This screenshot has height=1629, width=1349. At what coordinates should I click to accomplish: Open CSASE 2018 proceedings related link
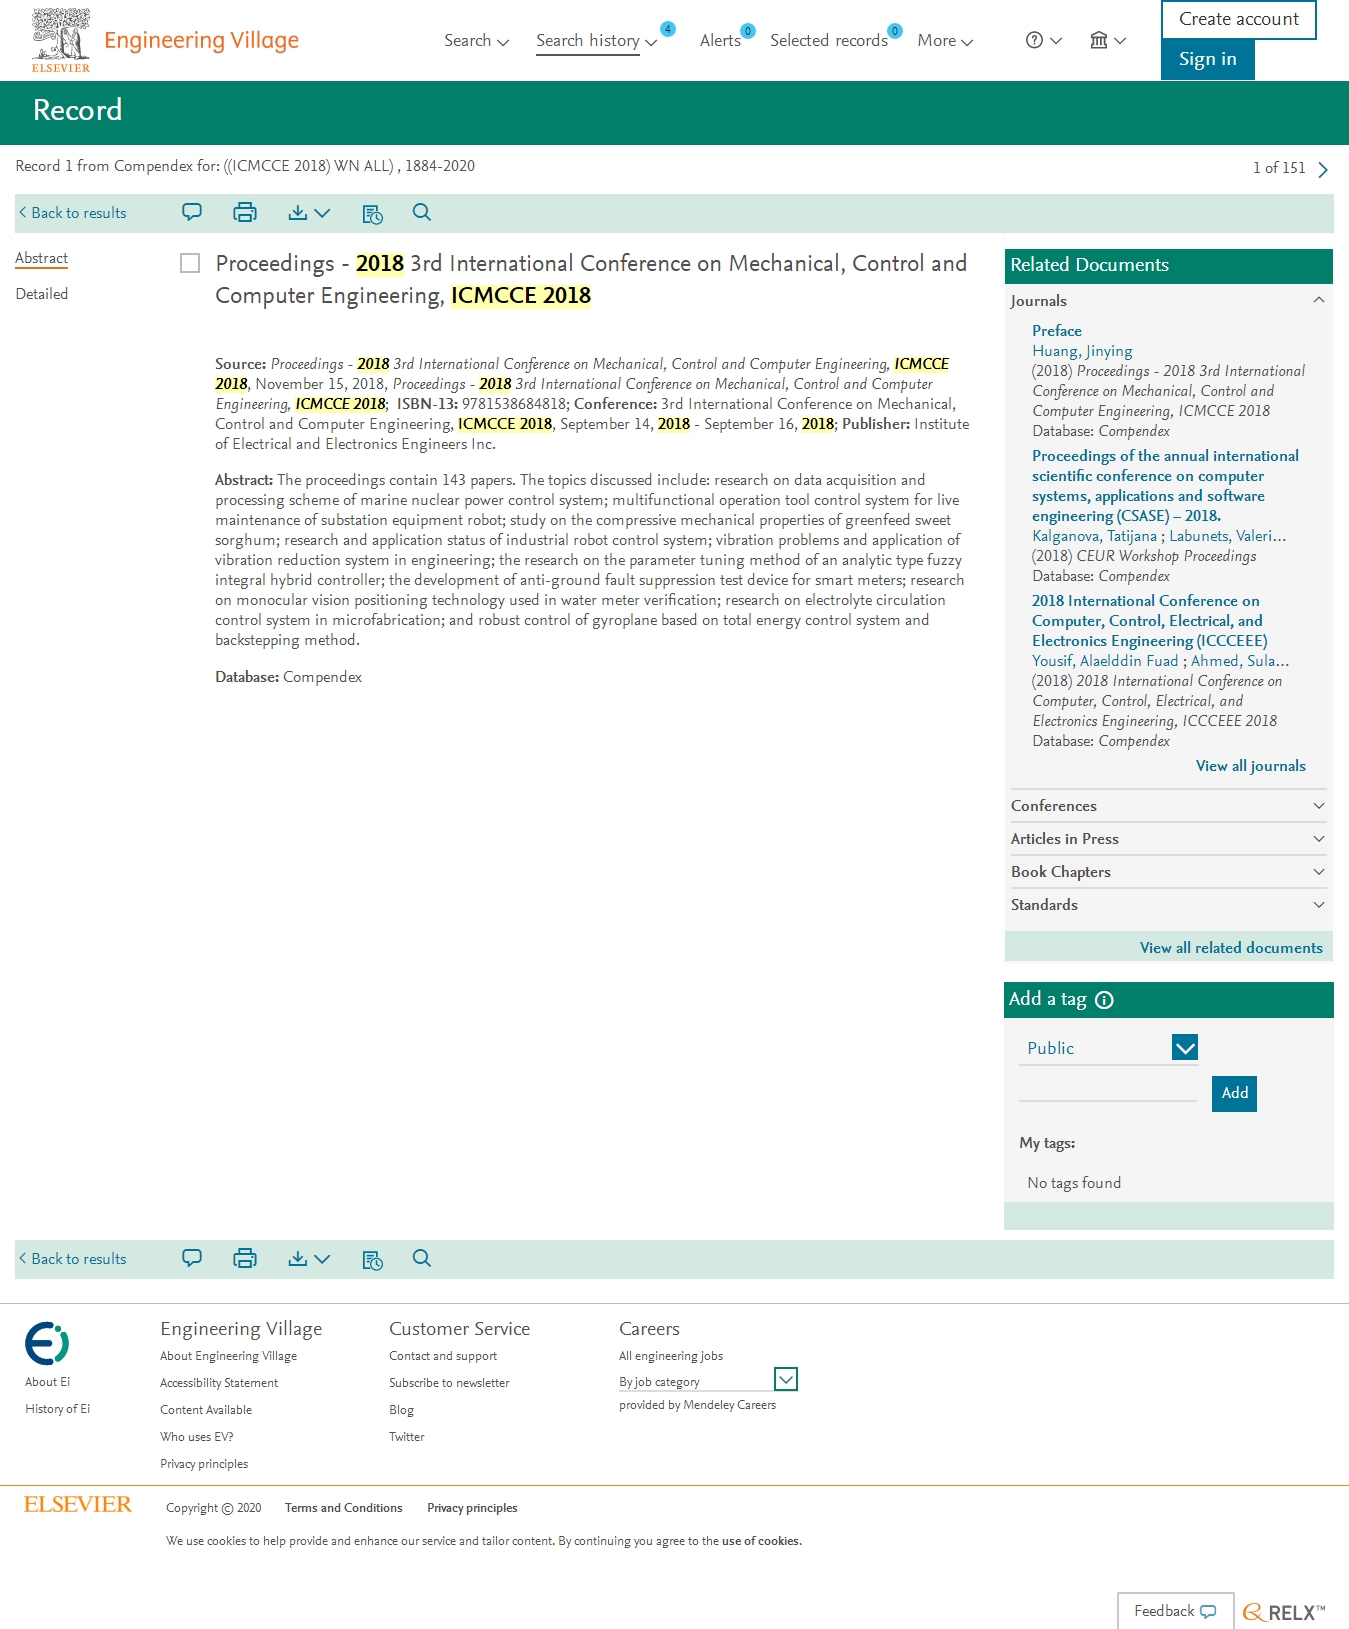point(1165,486)
